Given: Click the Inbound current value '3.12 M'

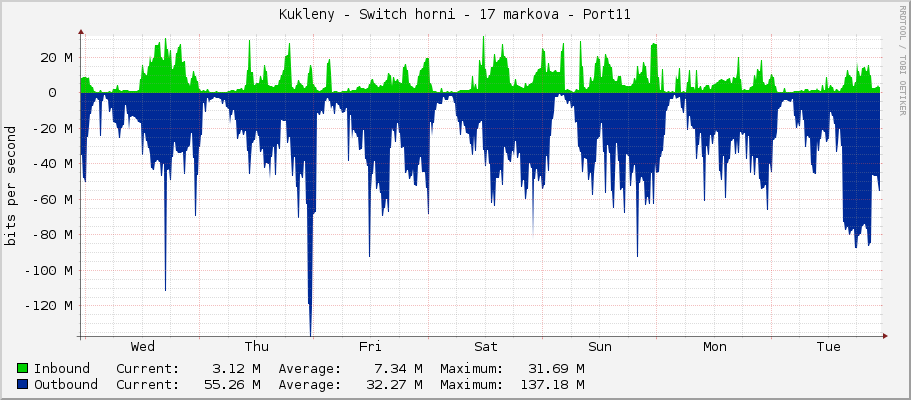Looking at the screenshot, I should click(236, 369).
